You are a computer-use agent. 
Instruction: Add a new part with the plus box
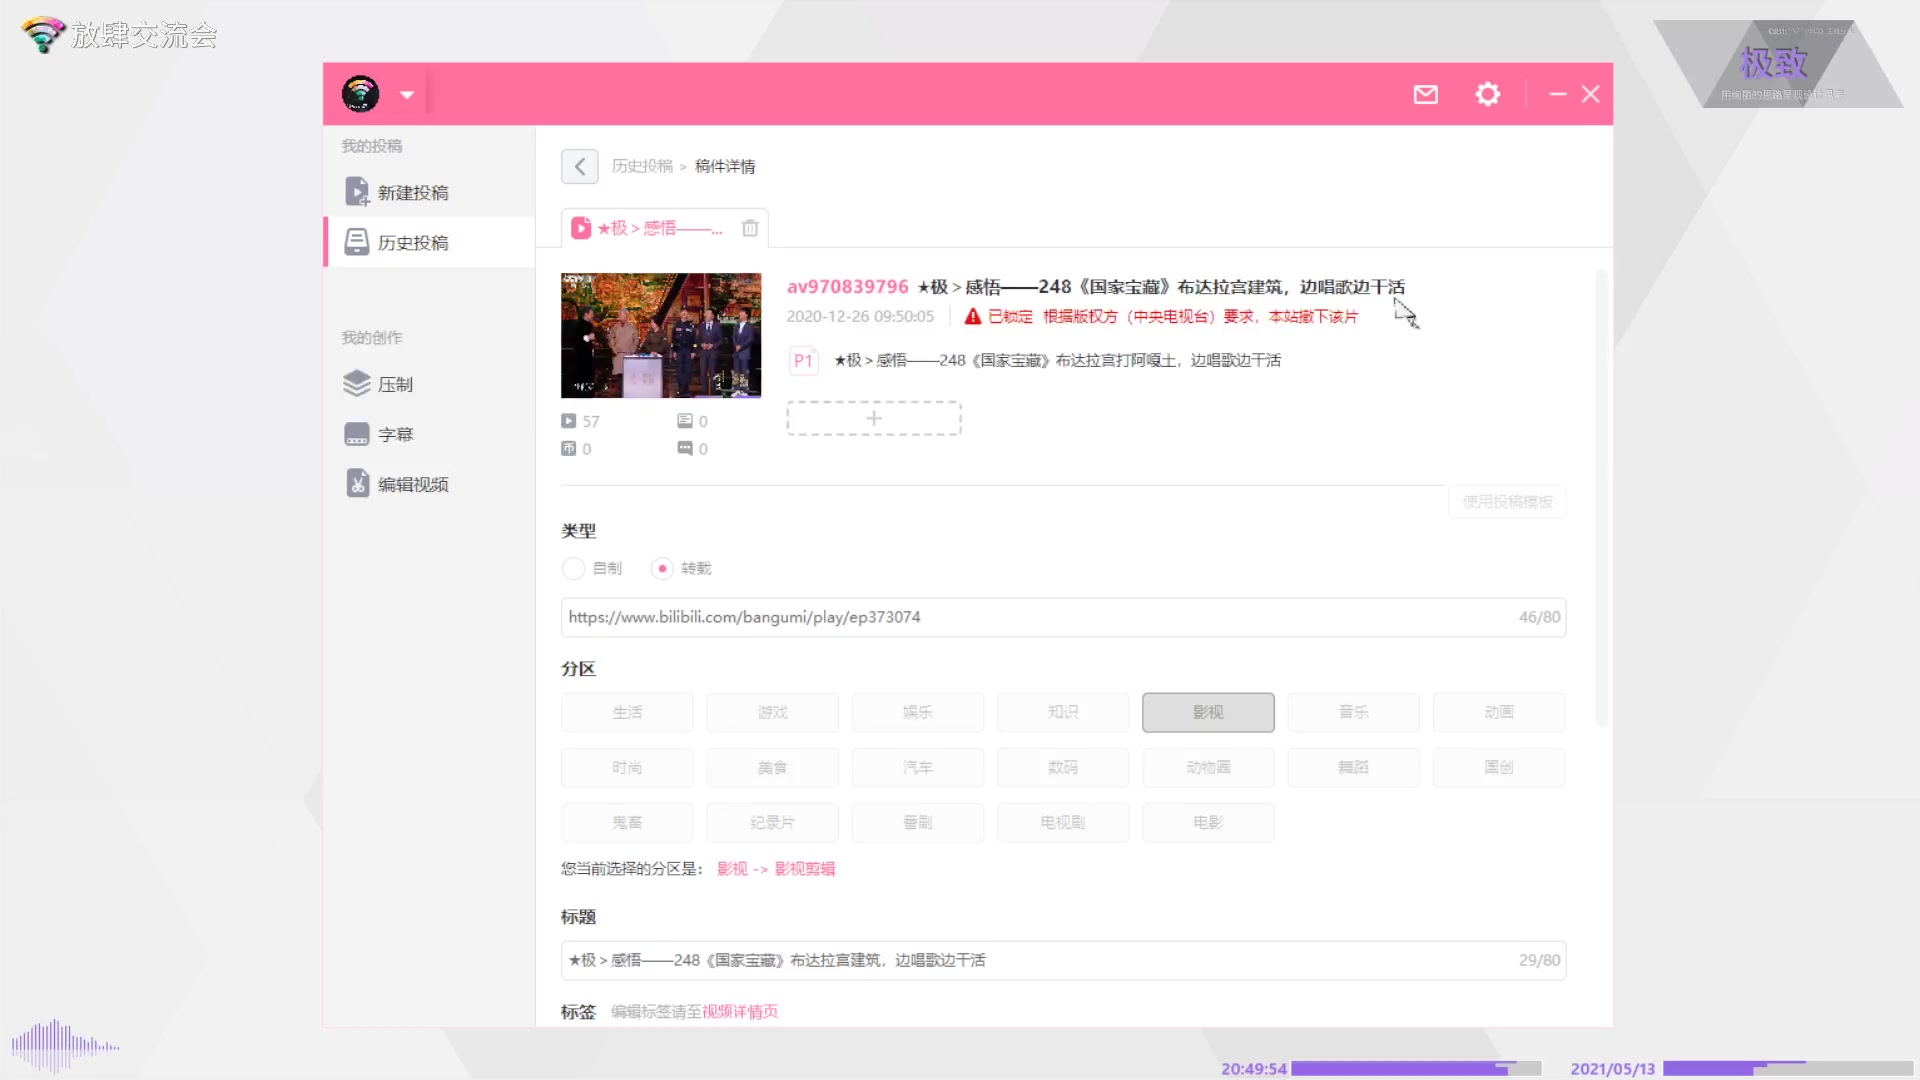point(874,418)
